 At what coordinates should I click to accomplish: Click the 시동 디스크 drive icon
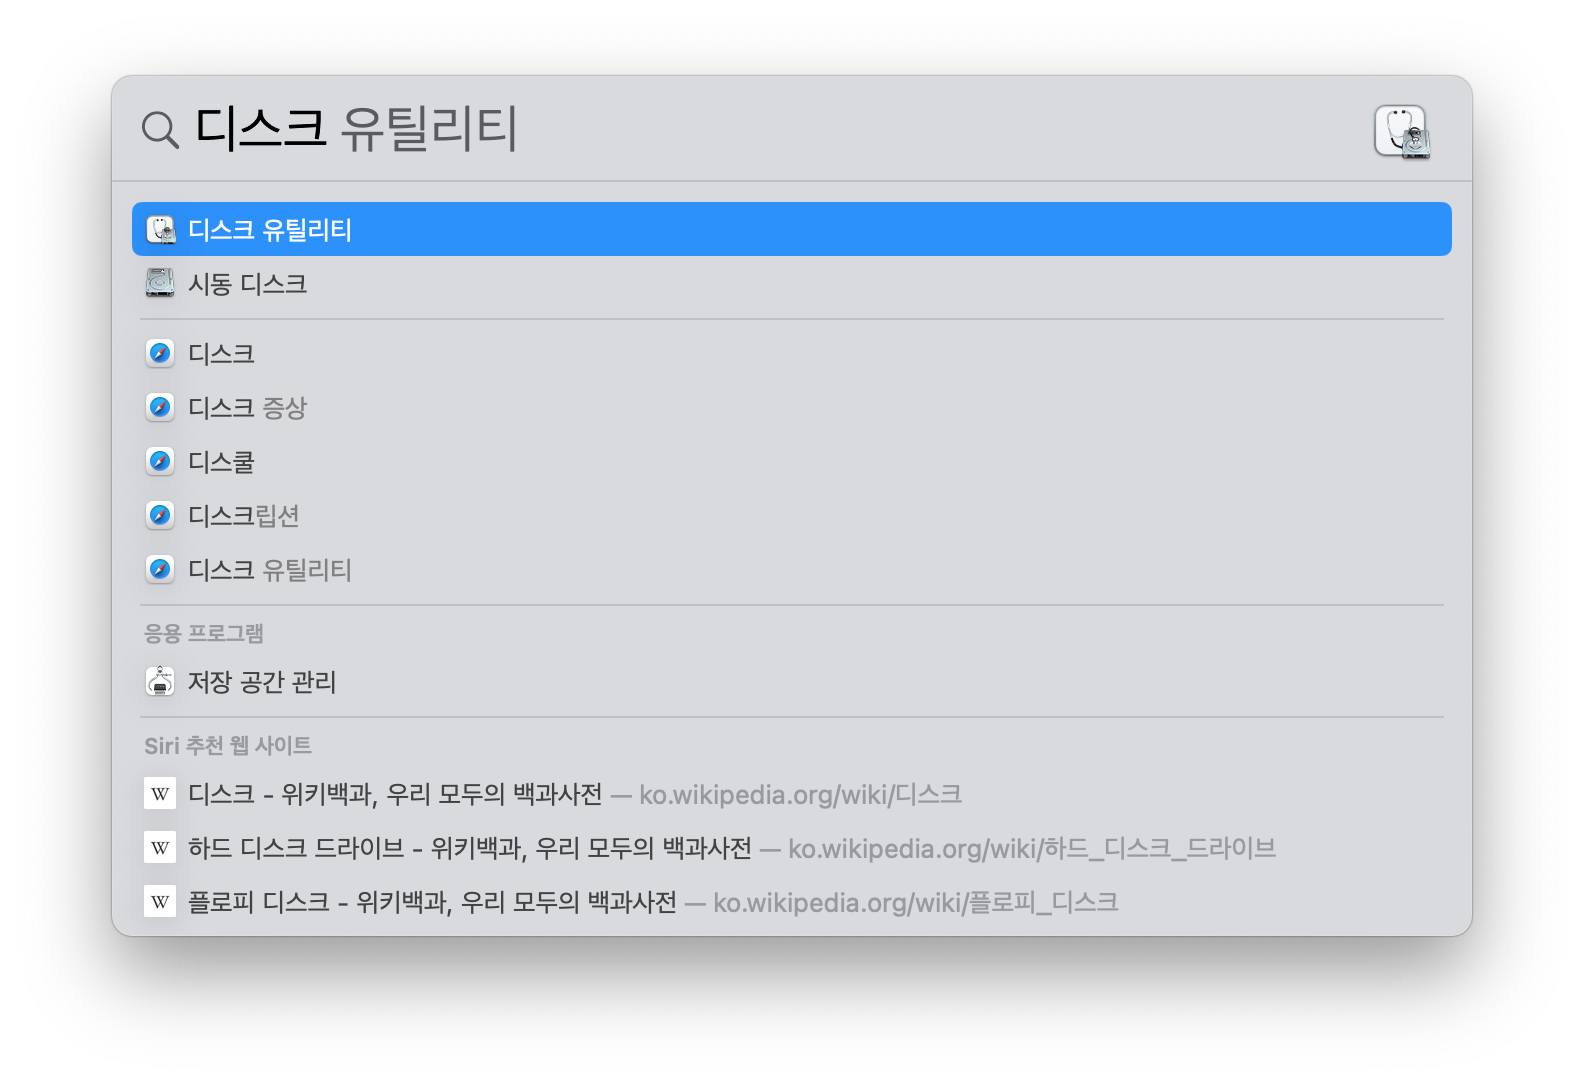pyautogui.click(x=160, y=284)
